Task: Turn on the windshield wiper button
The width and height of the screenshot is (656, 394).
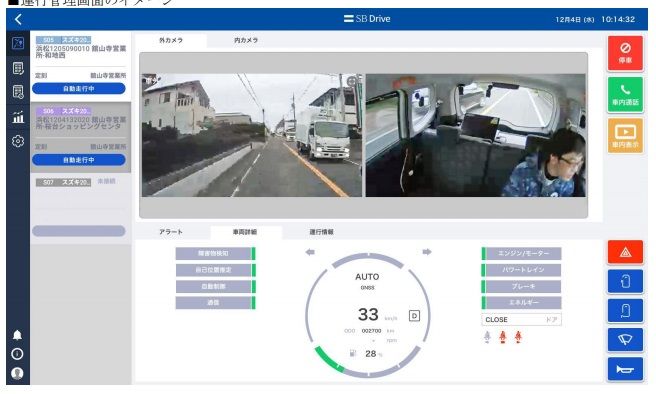Action: pyautogui.click(x=625, y=340)
